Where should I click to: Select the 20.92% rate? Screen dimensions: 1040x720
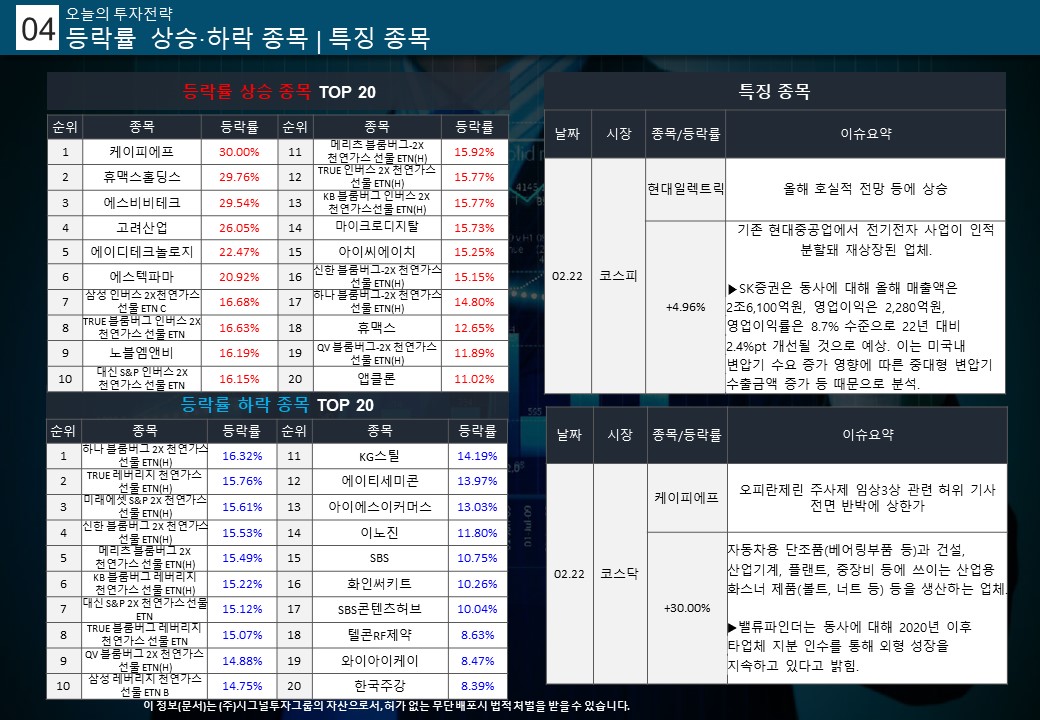(x=239, y=276)
